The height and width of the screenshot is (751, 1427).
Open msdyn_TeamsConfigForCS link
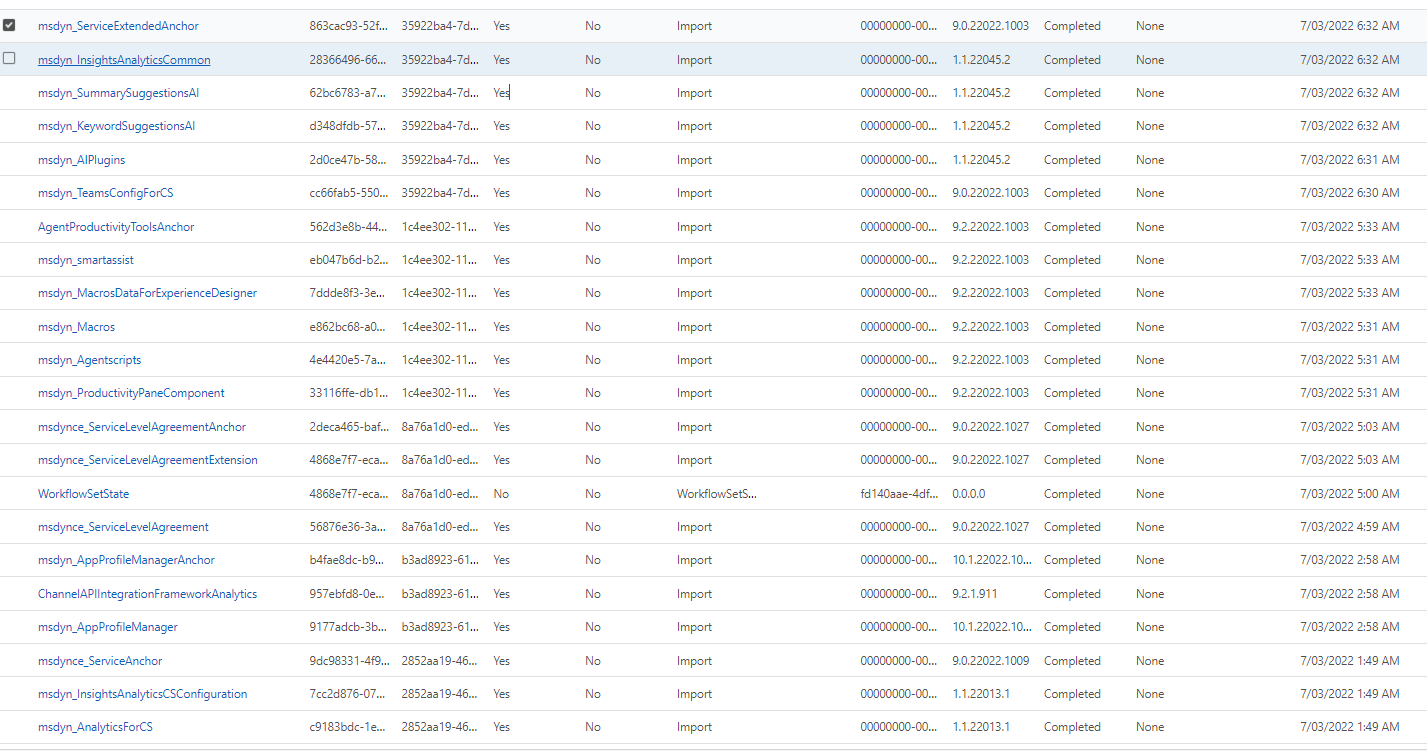point(105,193)
